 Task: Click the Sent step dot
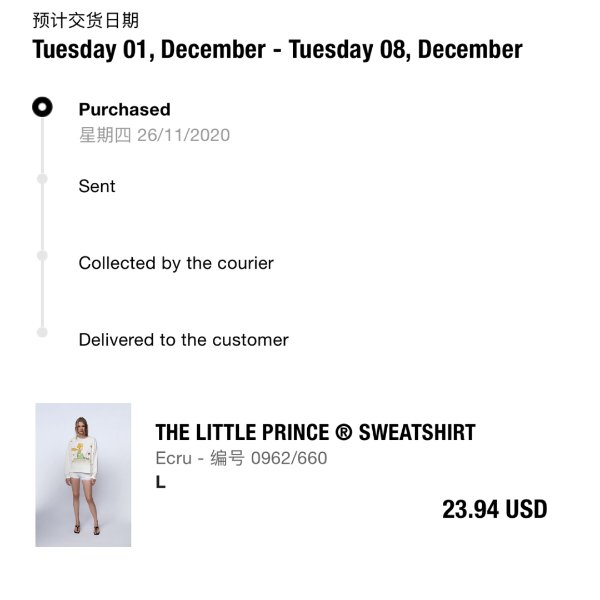[42, 179]
